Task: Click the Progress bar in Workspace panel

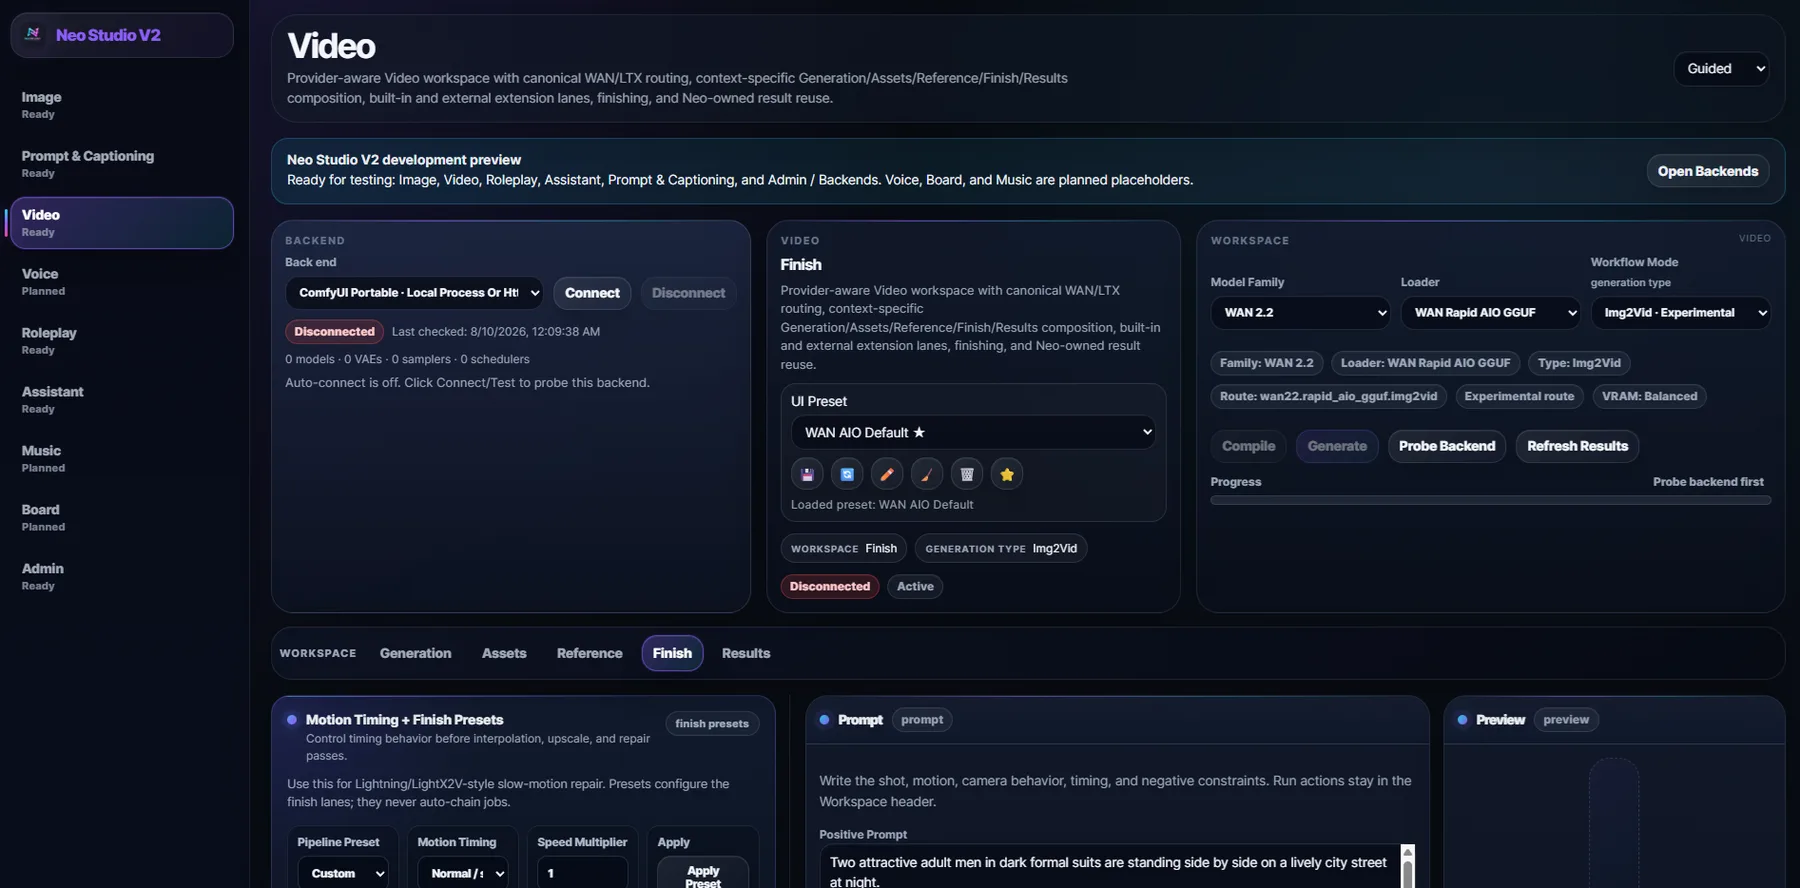Action: pyautogui.click(x=1490, y=500)
